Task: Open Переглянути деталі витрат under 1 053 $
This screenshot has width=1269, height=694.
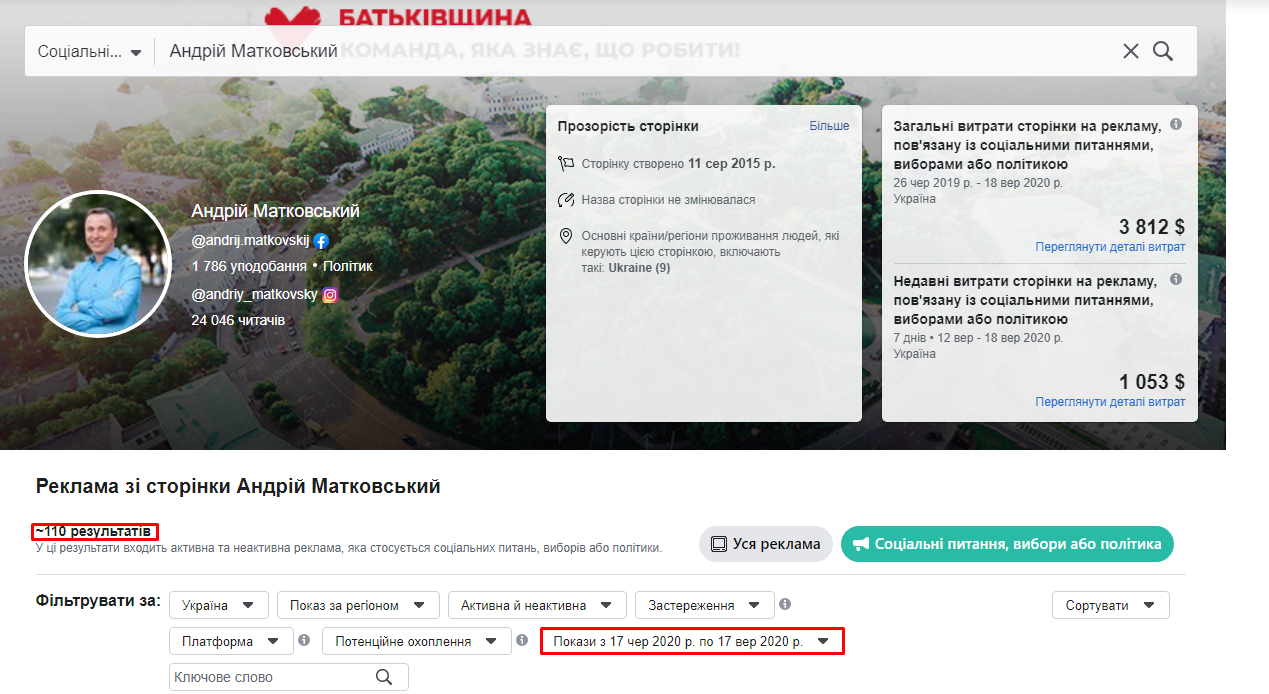Action: tap(1110, 402)
